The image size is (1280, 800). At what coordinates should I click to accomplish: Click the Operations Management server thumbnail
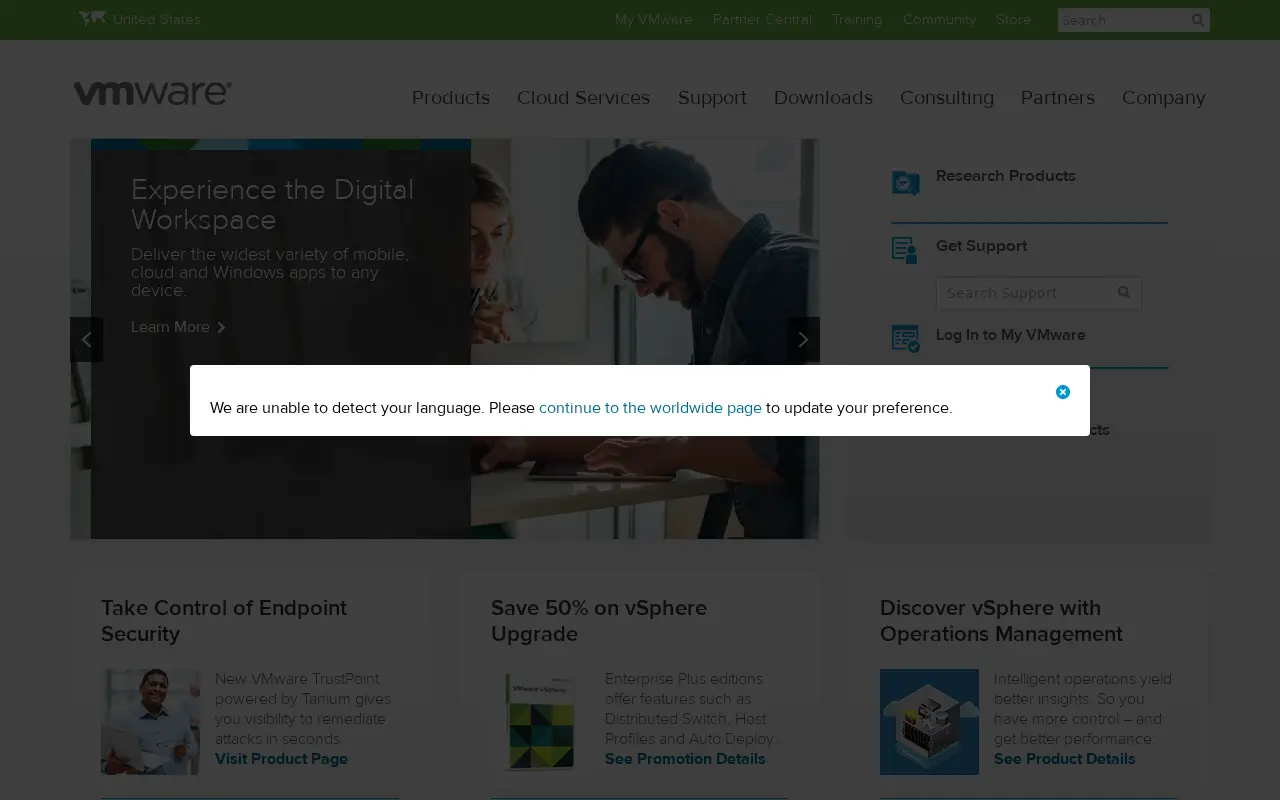pos(929,722)
